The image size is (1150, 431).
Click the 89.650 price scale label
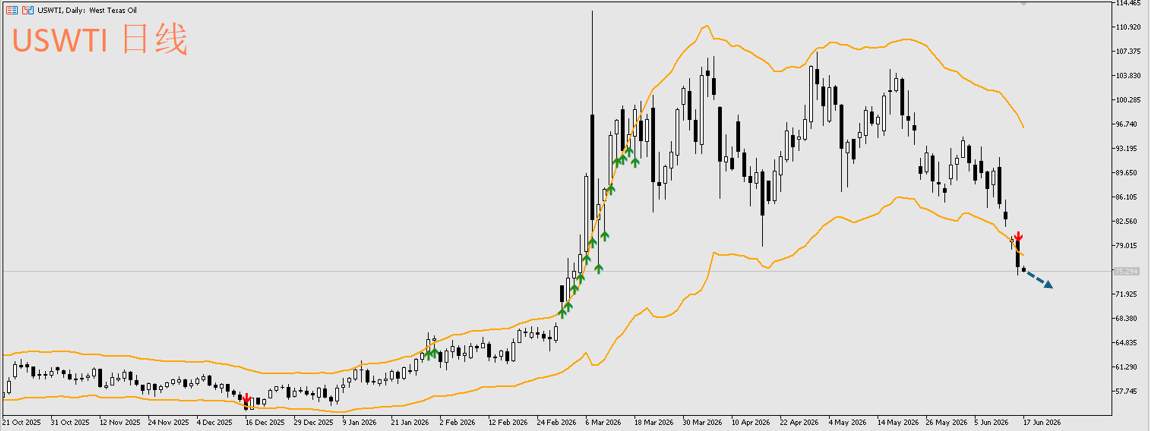point(1126,173)
